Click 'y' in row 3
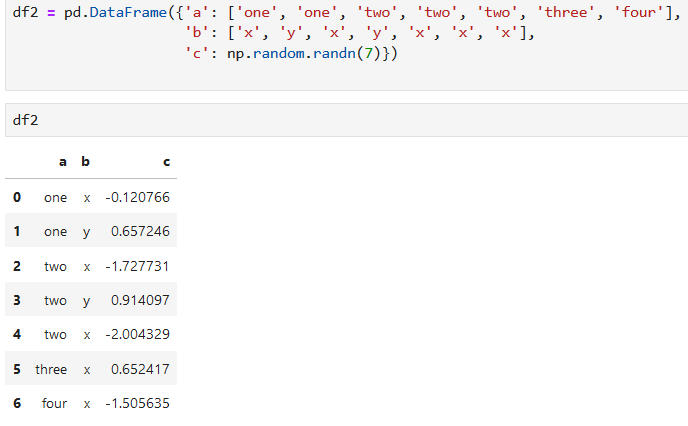Screen dimensions: 688x426 86,301
